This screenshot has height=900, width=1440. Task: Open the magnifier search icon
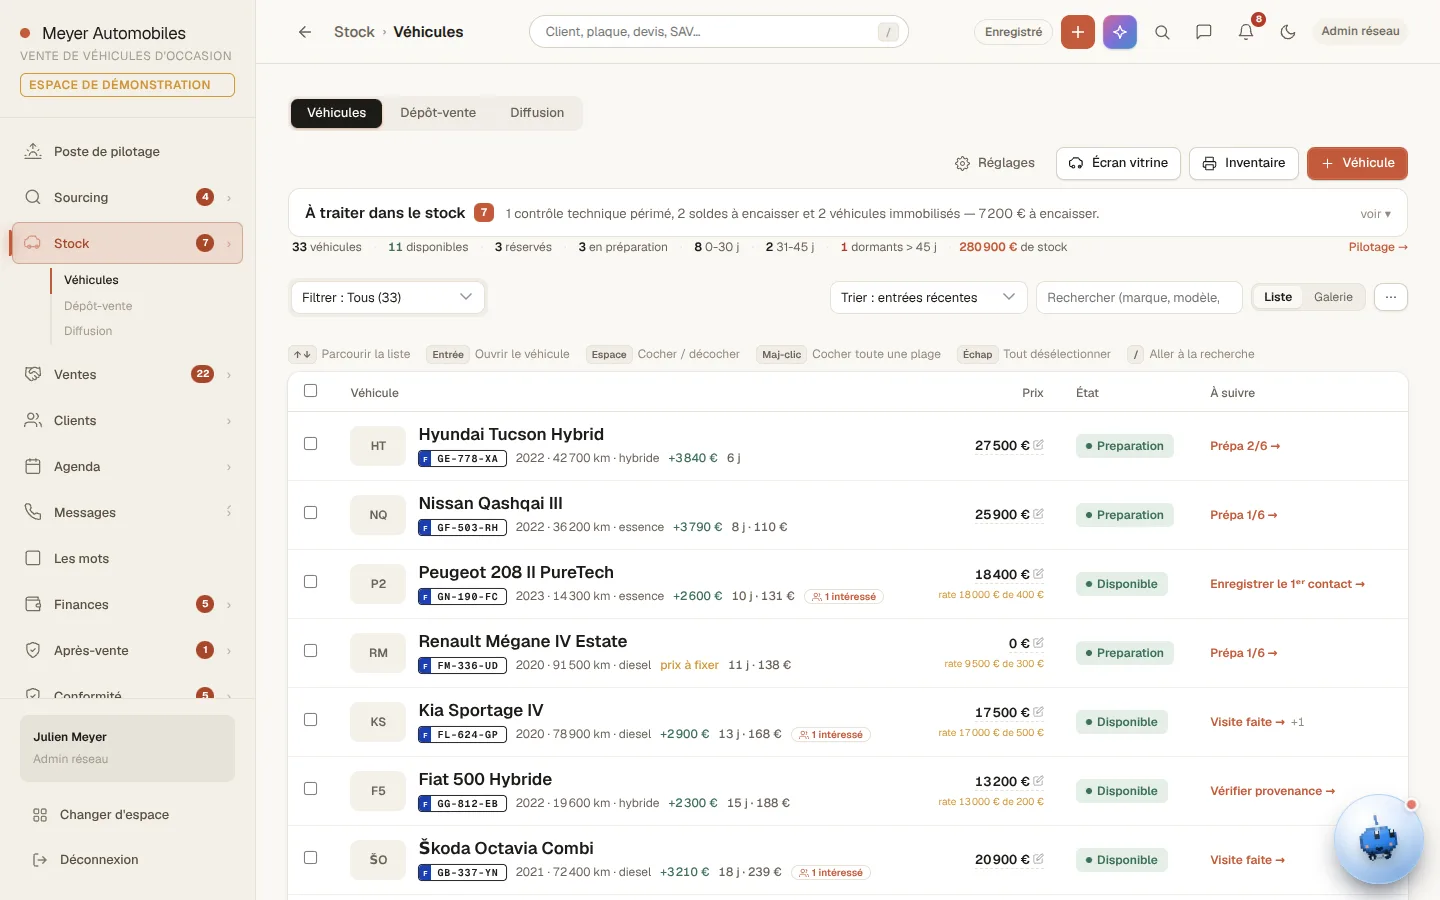(x=1162, y=32)
